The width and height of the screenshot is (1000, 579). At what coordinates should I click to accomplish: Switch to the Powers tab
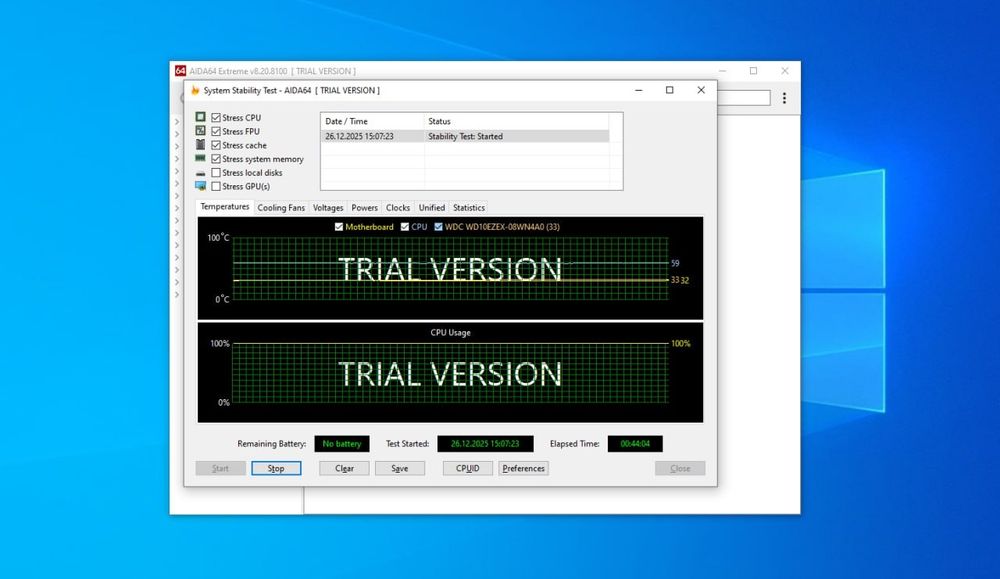click(x=364, y=208)
